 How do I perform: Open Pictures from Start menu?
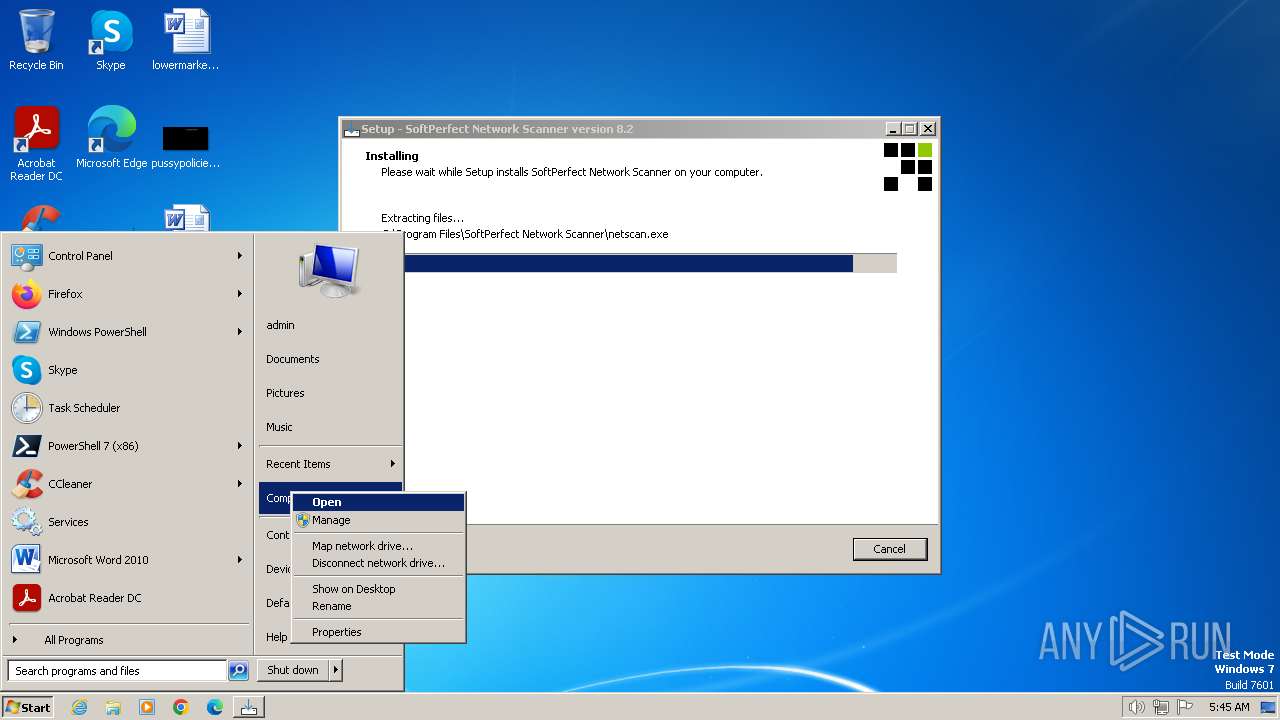pyautogui.click(x=330, y=393)
